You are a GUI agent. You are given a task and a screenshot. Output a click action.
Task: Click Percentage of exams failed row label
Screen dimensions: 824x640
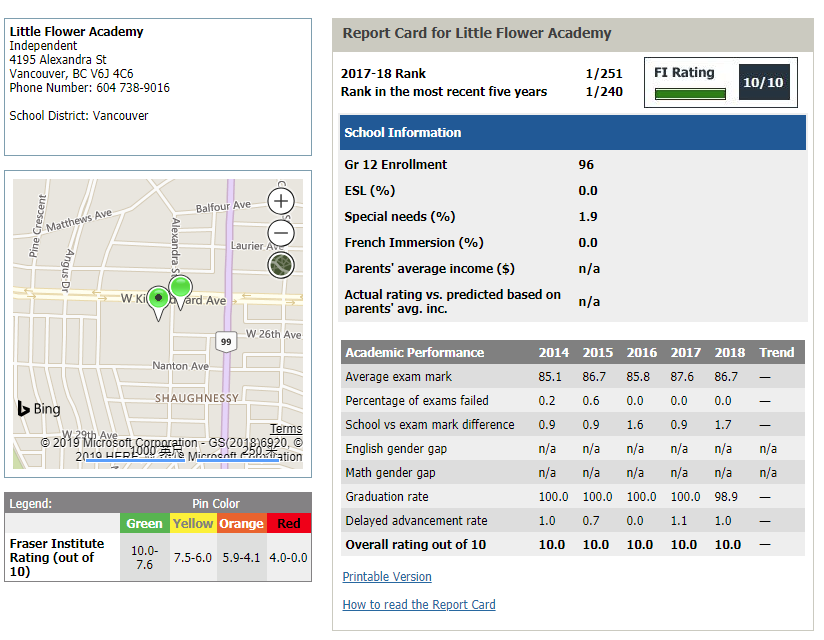coord(417,400)
